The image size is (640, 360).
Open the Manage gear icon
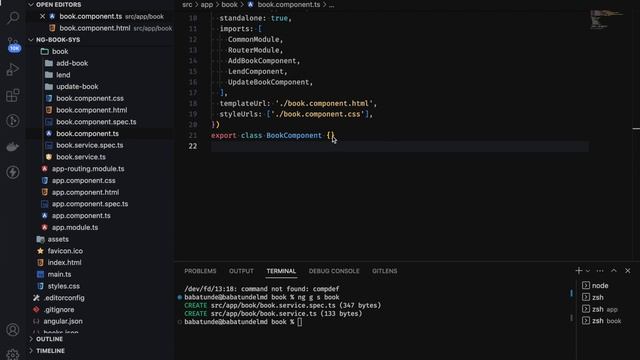pyautogui.click(x=13, y=354)
